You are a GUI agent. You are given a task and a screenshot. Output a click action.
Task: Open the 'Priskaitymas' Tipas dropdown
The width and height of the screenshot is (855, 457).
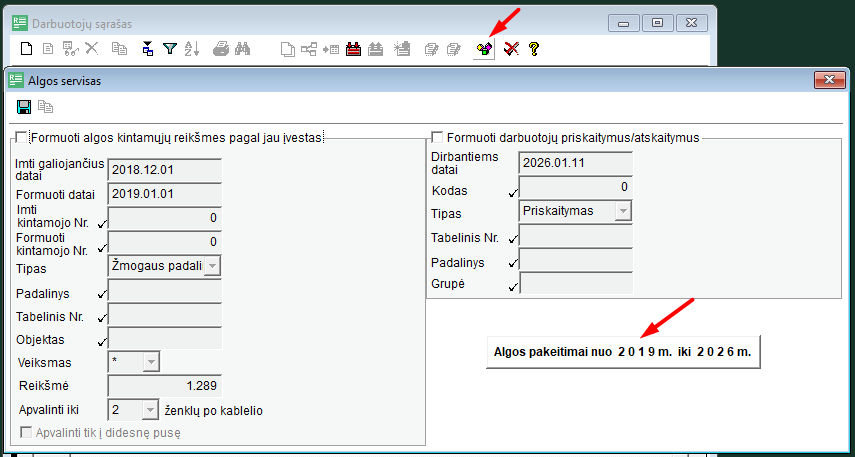point(623,211)
